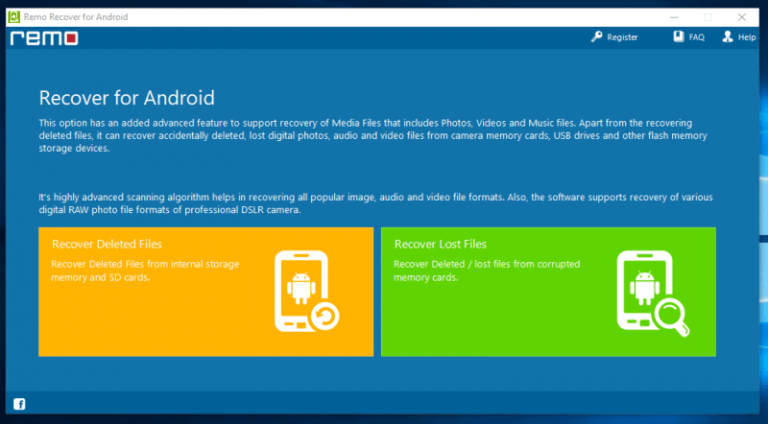Click the 'internal storage memory and SD cards' description
The height and width of the screenshot is (424, 768).
pyautogui.click(x=145, y=271)
